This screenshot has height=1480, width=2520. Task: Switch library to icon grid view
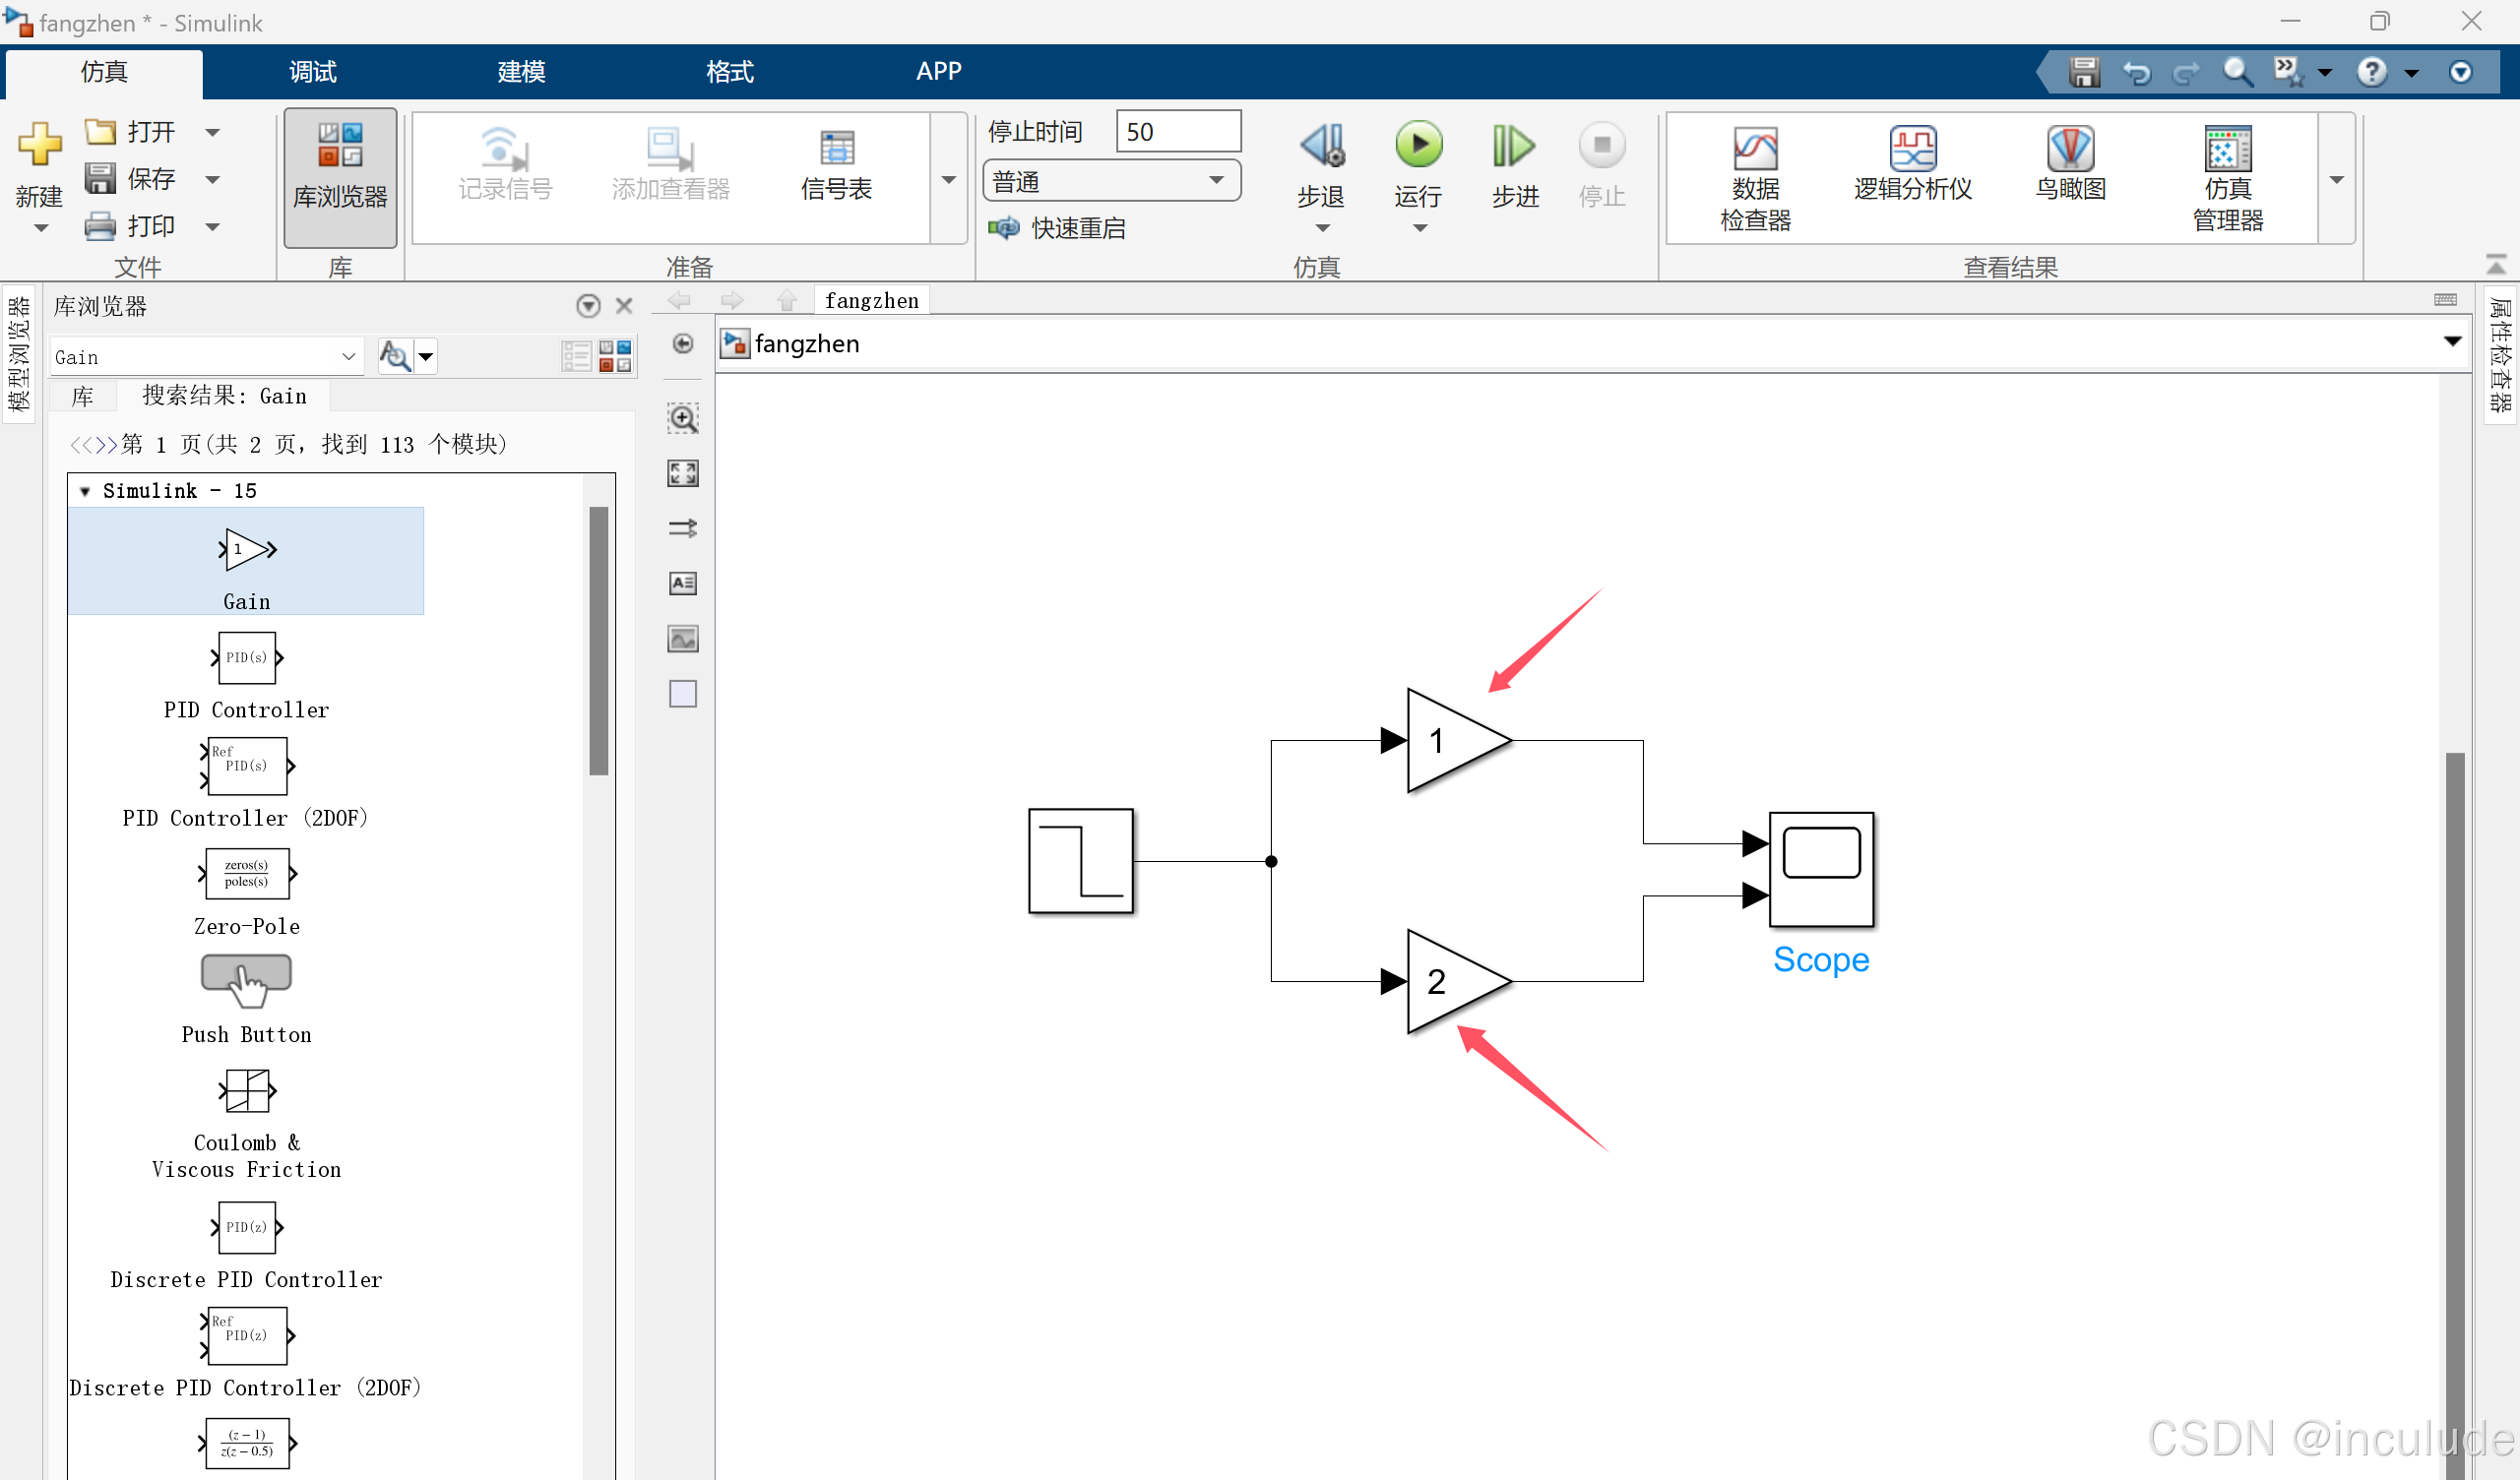(x=615, y=356)
